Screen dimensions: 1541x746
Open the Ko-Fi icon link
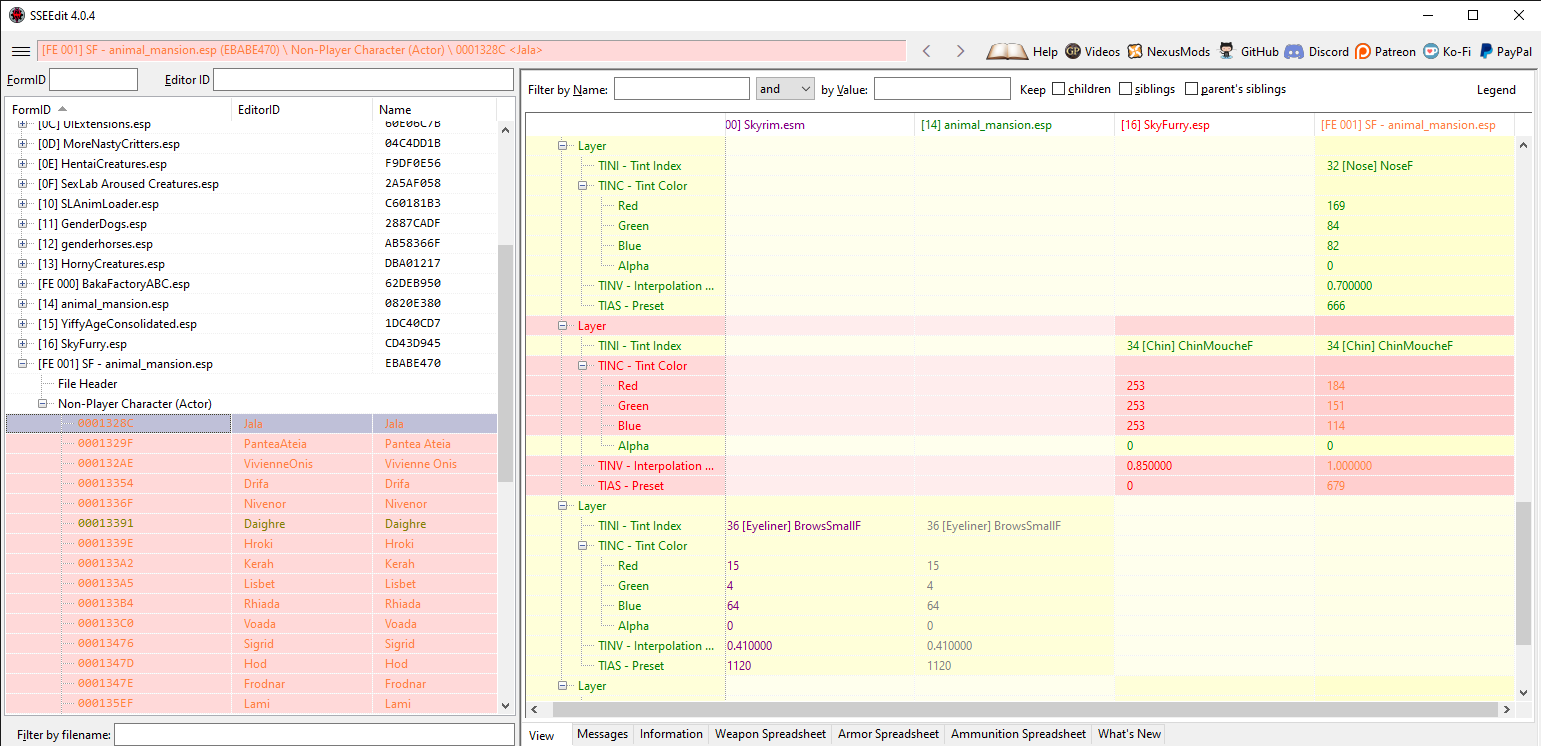tap(1431, 51)
